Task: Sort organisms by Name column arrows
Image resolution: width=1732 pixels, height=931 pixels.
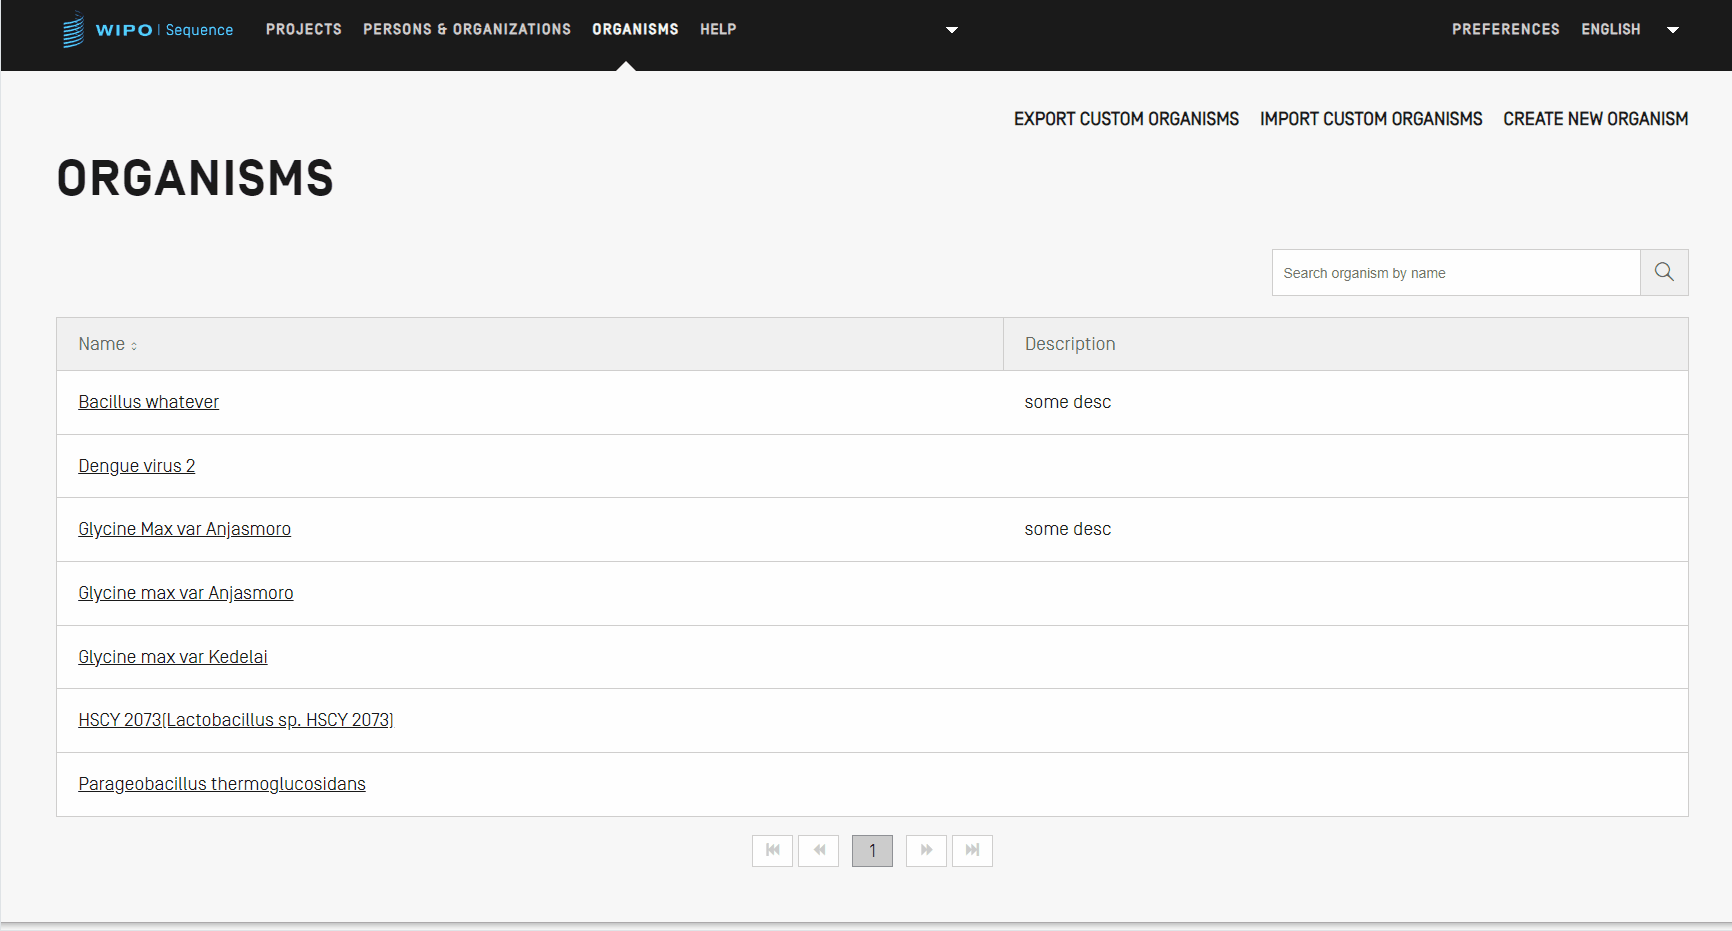Action: coord(134,346)
